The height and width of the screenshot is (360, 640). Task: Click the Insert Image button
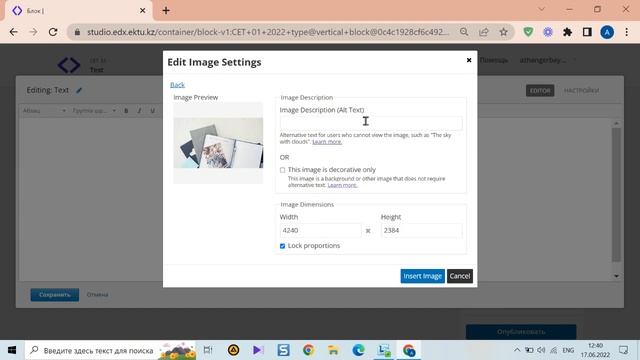pyautogui.click(x=422, y=276)
